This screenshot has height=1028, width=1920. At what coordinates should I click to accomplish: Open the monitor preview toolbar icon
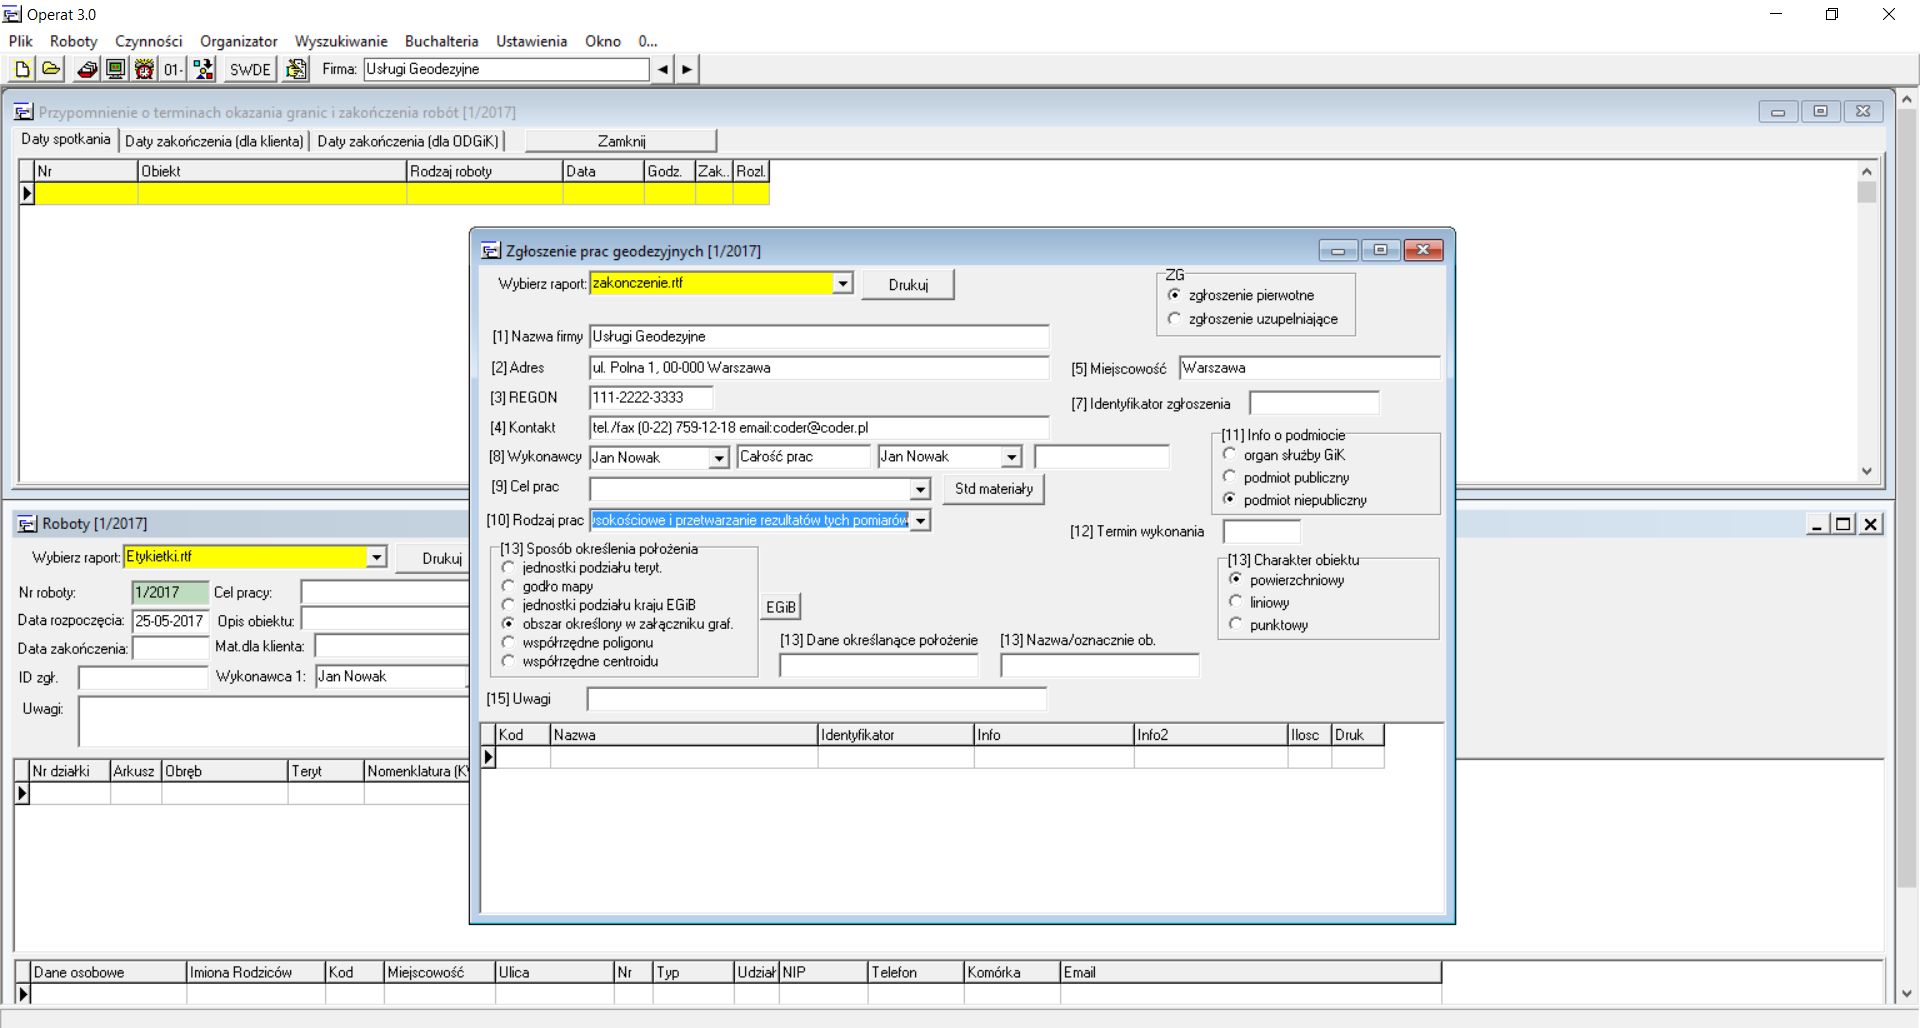[x=115, y=69]
